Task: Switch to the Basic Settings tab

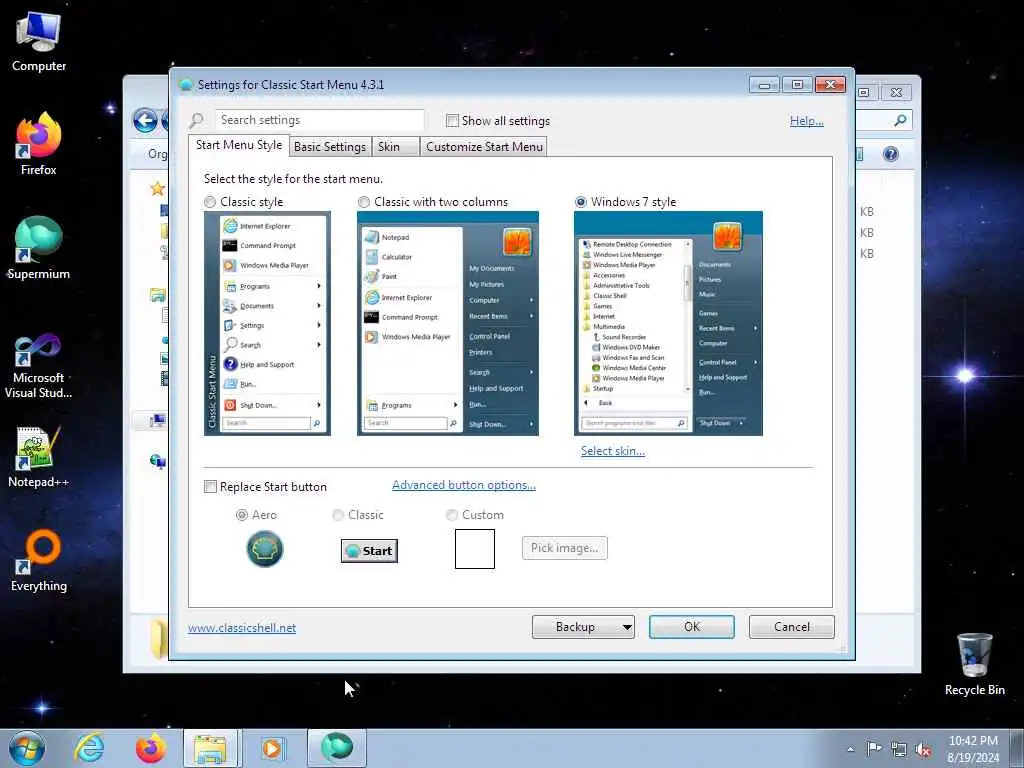Action: pyautogui.click(x=330, y=147)
